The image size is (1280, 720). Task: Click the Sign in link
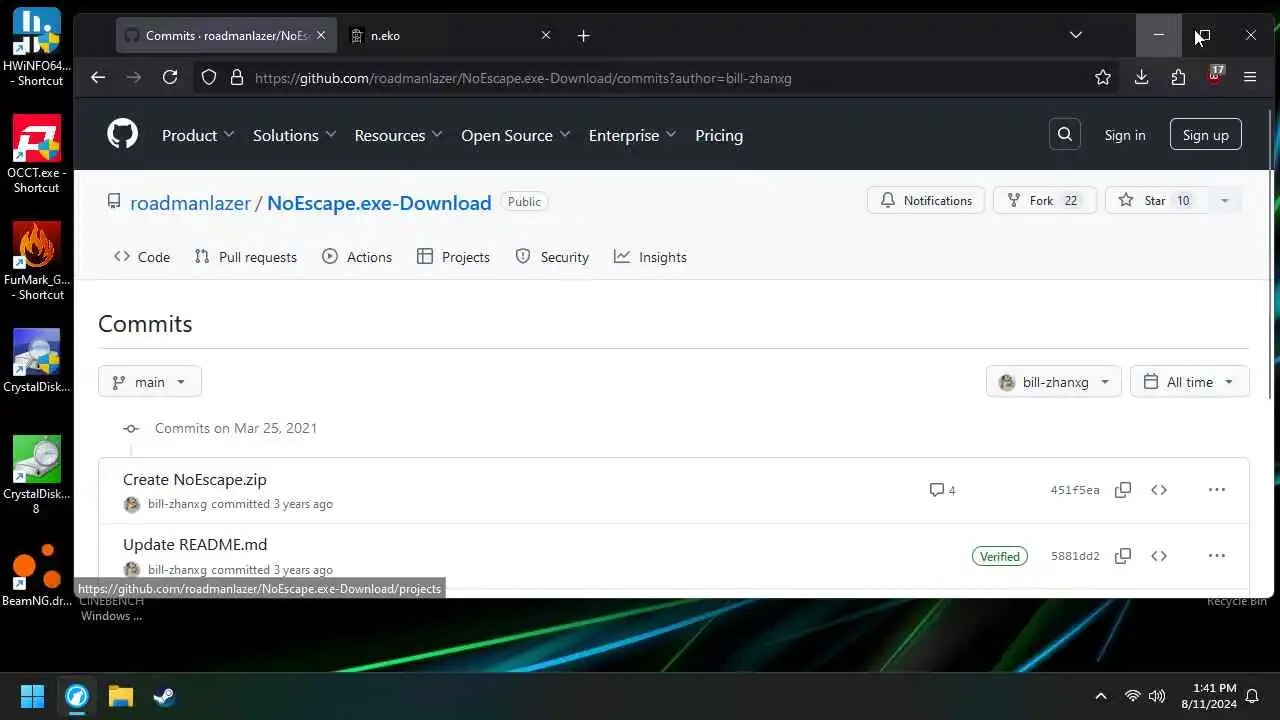point(1125,135)
